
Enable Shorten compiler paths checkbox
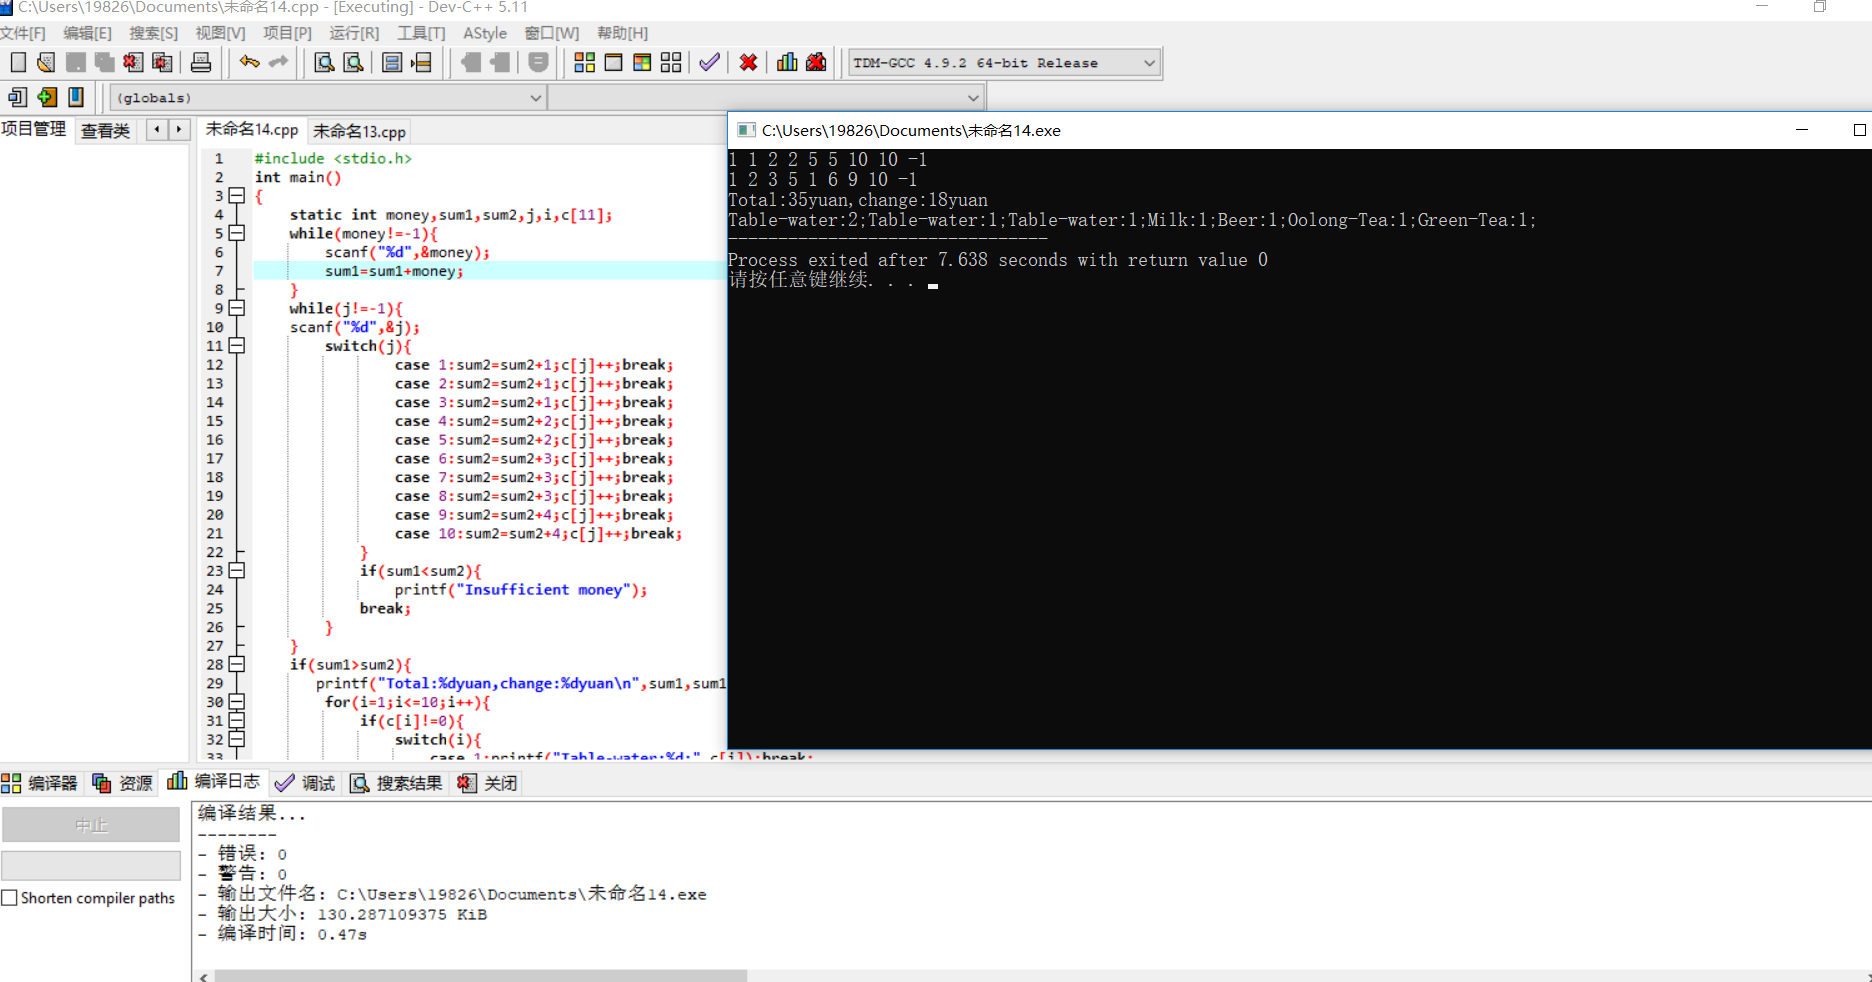click(10, 898)
